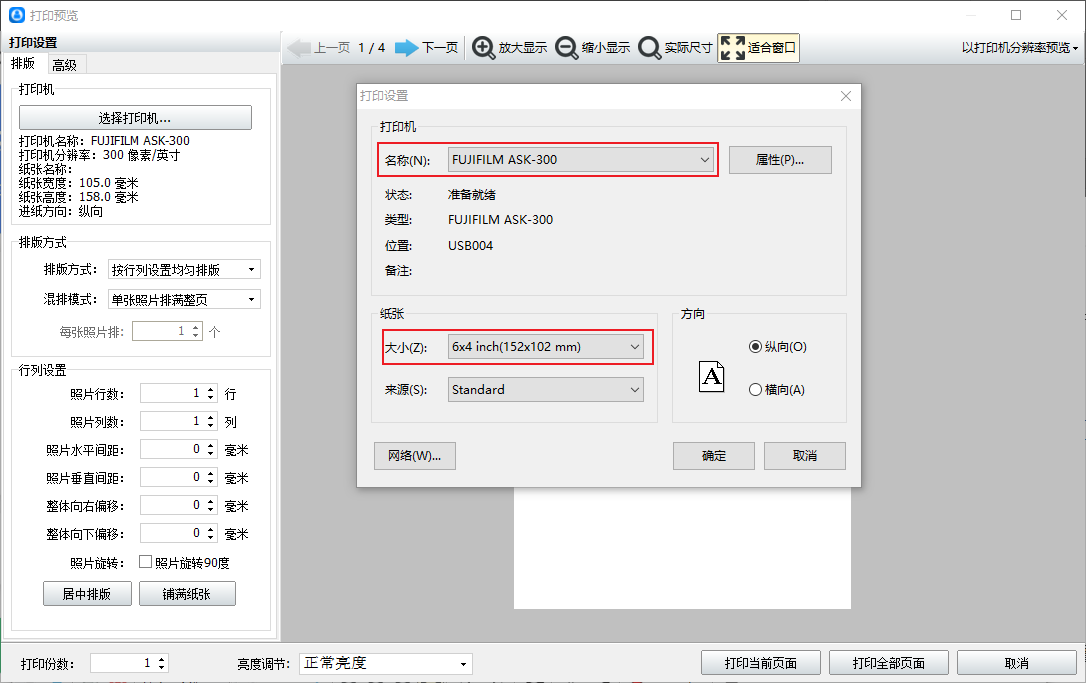This screenshot has height=683, width=1086.
Task: Click 进纸方向: 纵向 text
Action: (61, 211)
